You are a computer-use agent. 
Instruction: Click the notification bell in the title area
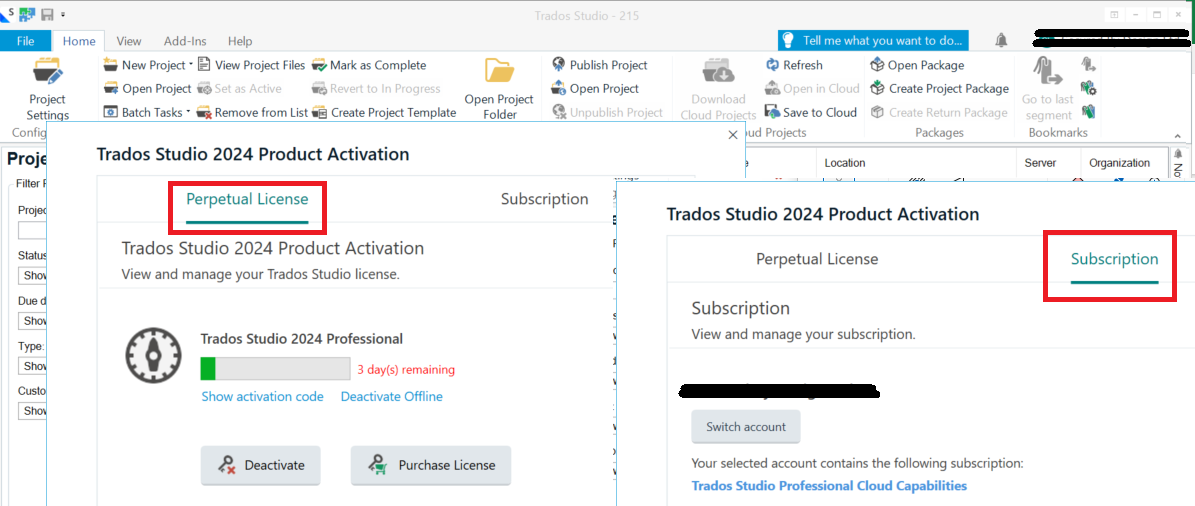(1001, 40)
